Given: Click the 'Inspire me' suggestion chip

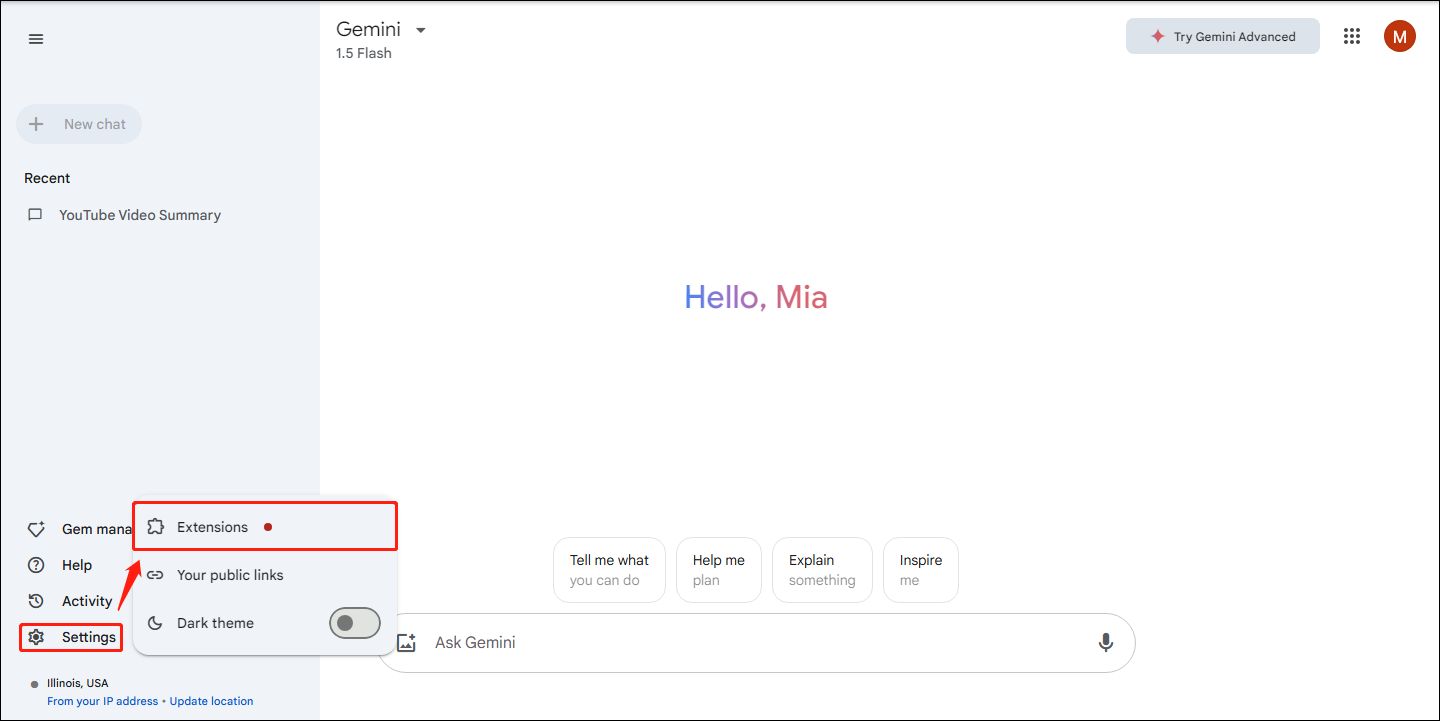Looking at the screenshot, I should tap(921, 570).
